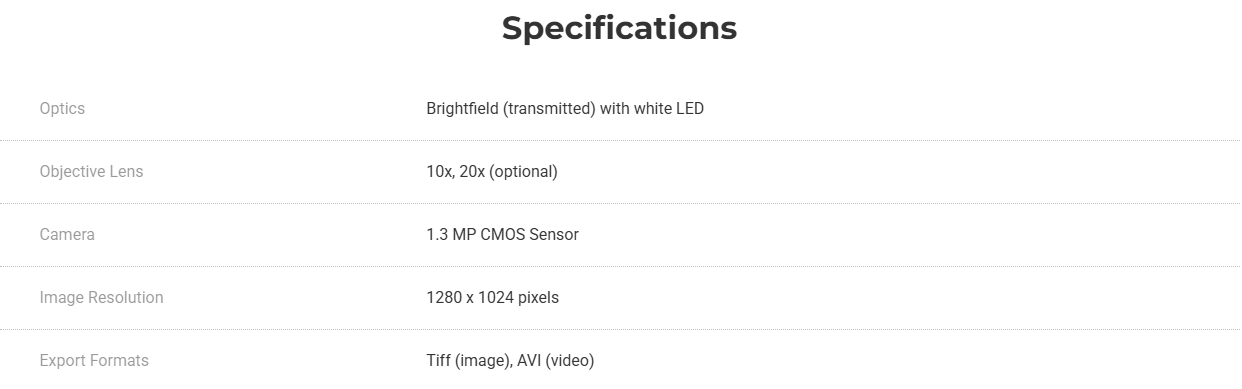Select the Optics row label
1242x389 pixels.
pyautogui.click(x=62, y=108)
